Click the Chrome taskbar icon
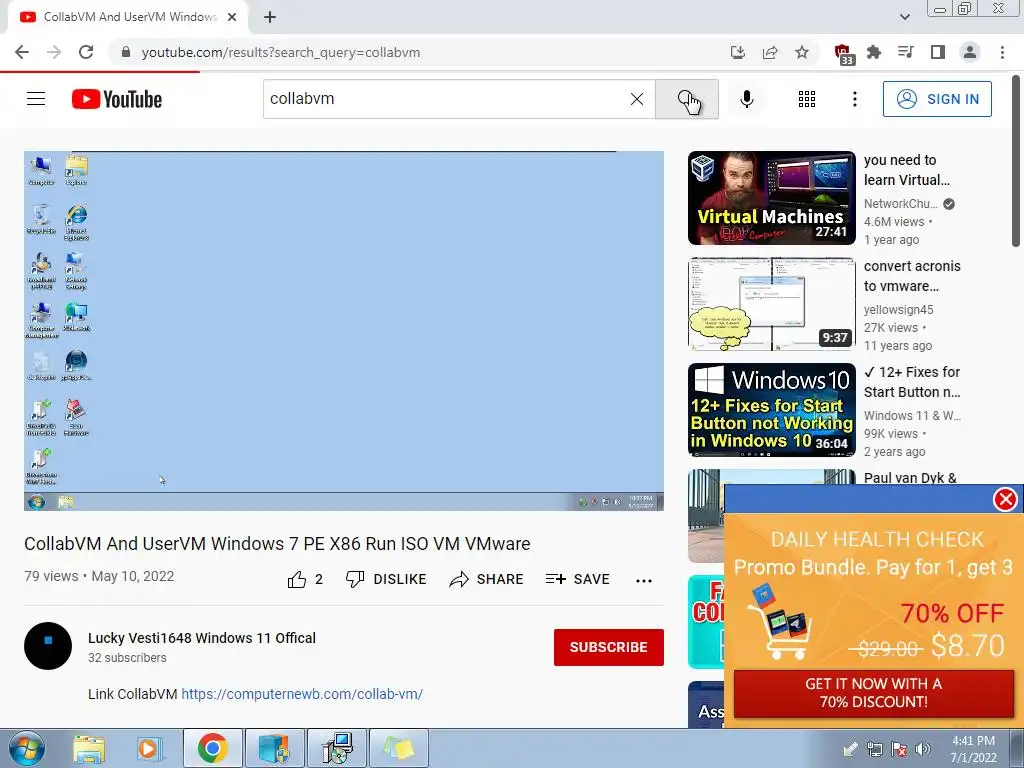The image size is (1024, 768). 212,748
